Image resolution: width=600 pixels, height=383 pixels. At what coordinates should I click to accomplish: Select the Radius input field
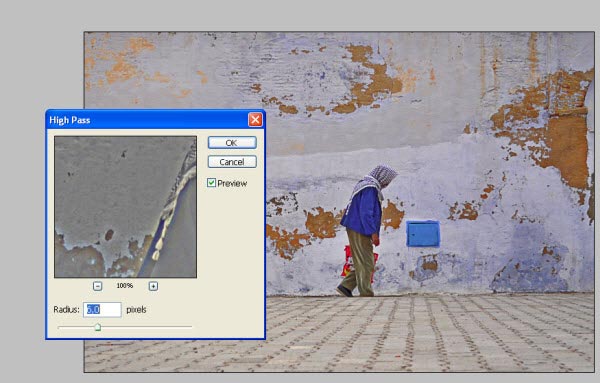102,310
